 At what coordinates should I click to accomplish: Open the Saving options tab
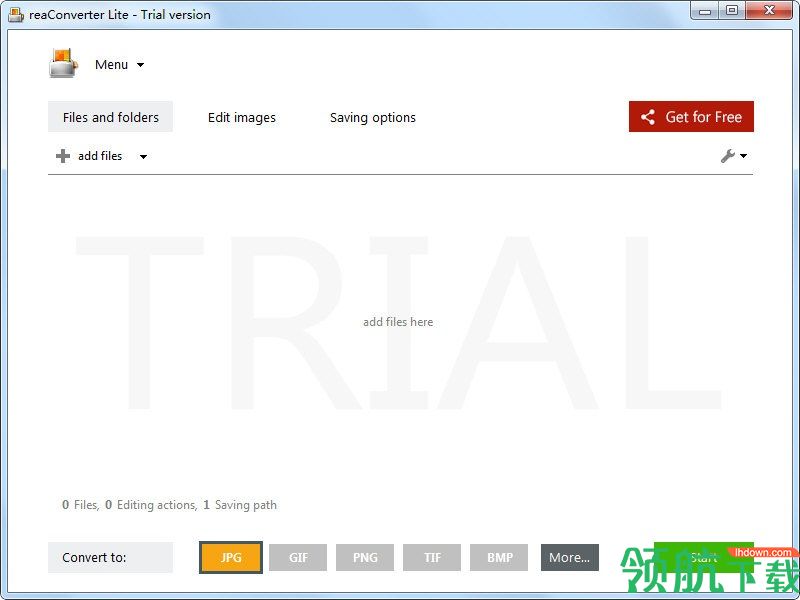point(372,117)
